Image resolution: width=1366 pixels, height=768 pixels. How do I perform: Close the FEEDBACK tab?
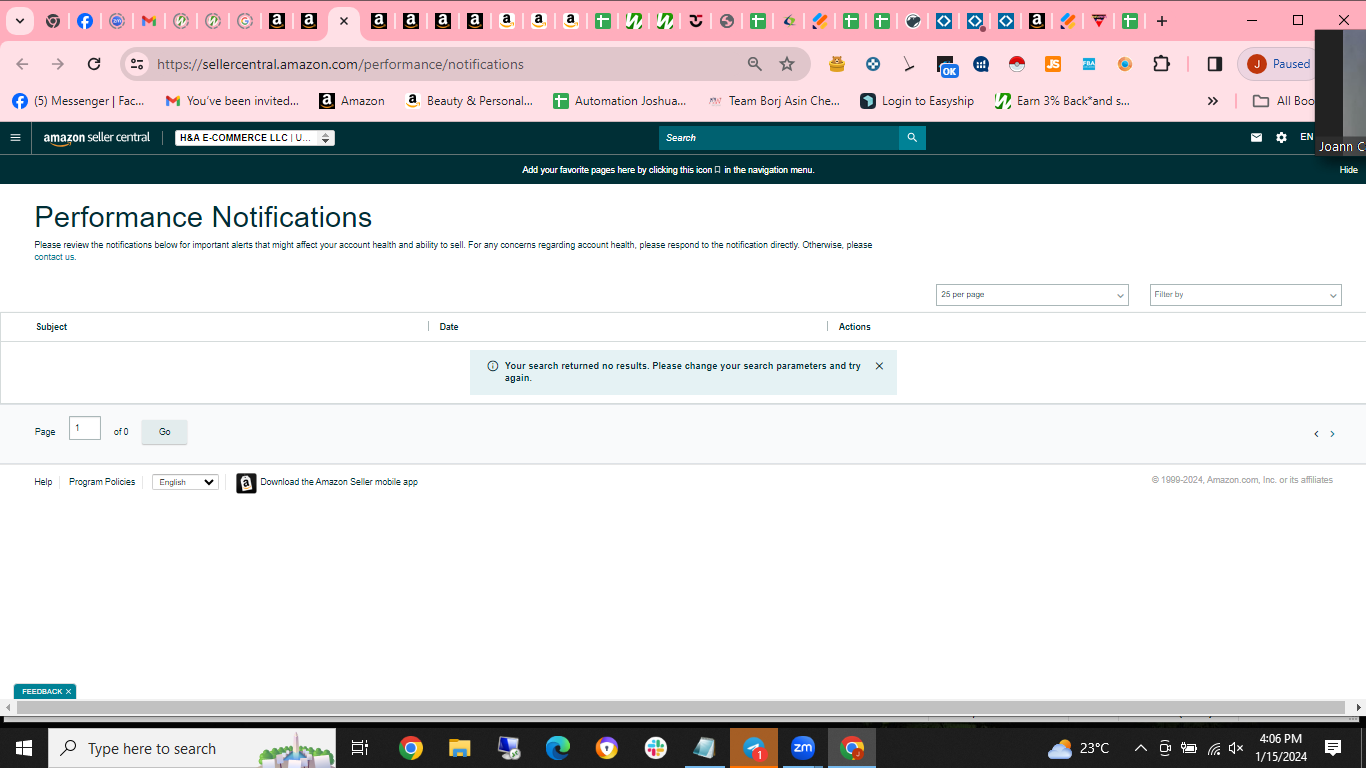[x=68, y=692]
